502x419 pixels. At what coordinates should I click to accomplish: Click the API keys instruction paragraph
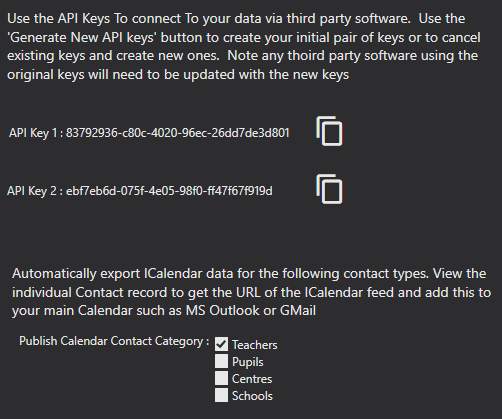244,47
